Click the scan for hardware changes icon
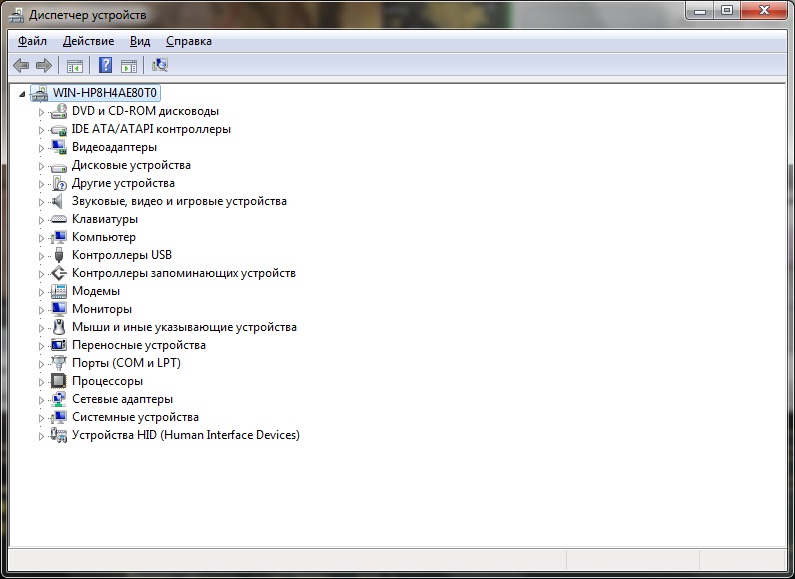Screen dimensions: 795x579 tap(159, 66)
